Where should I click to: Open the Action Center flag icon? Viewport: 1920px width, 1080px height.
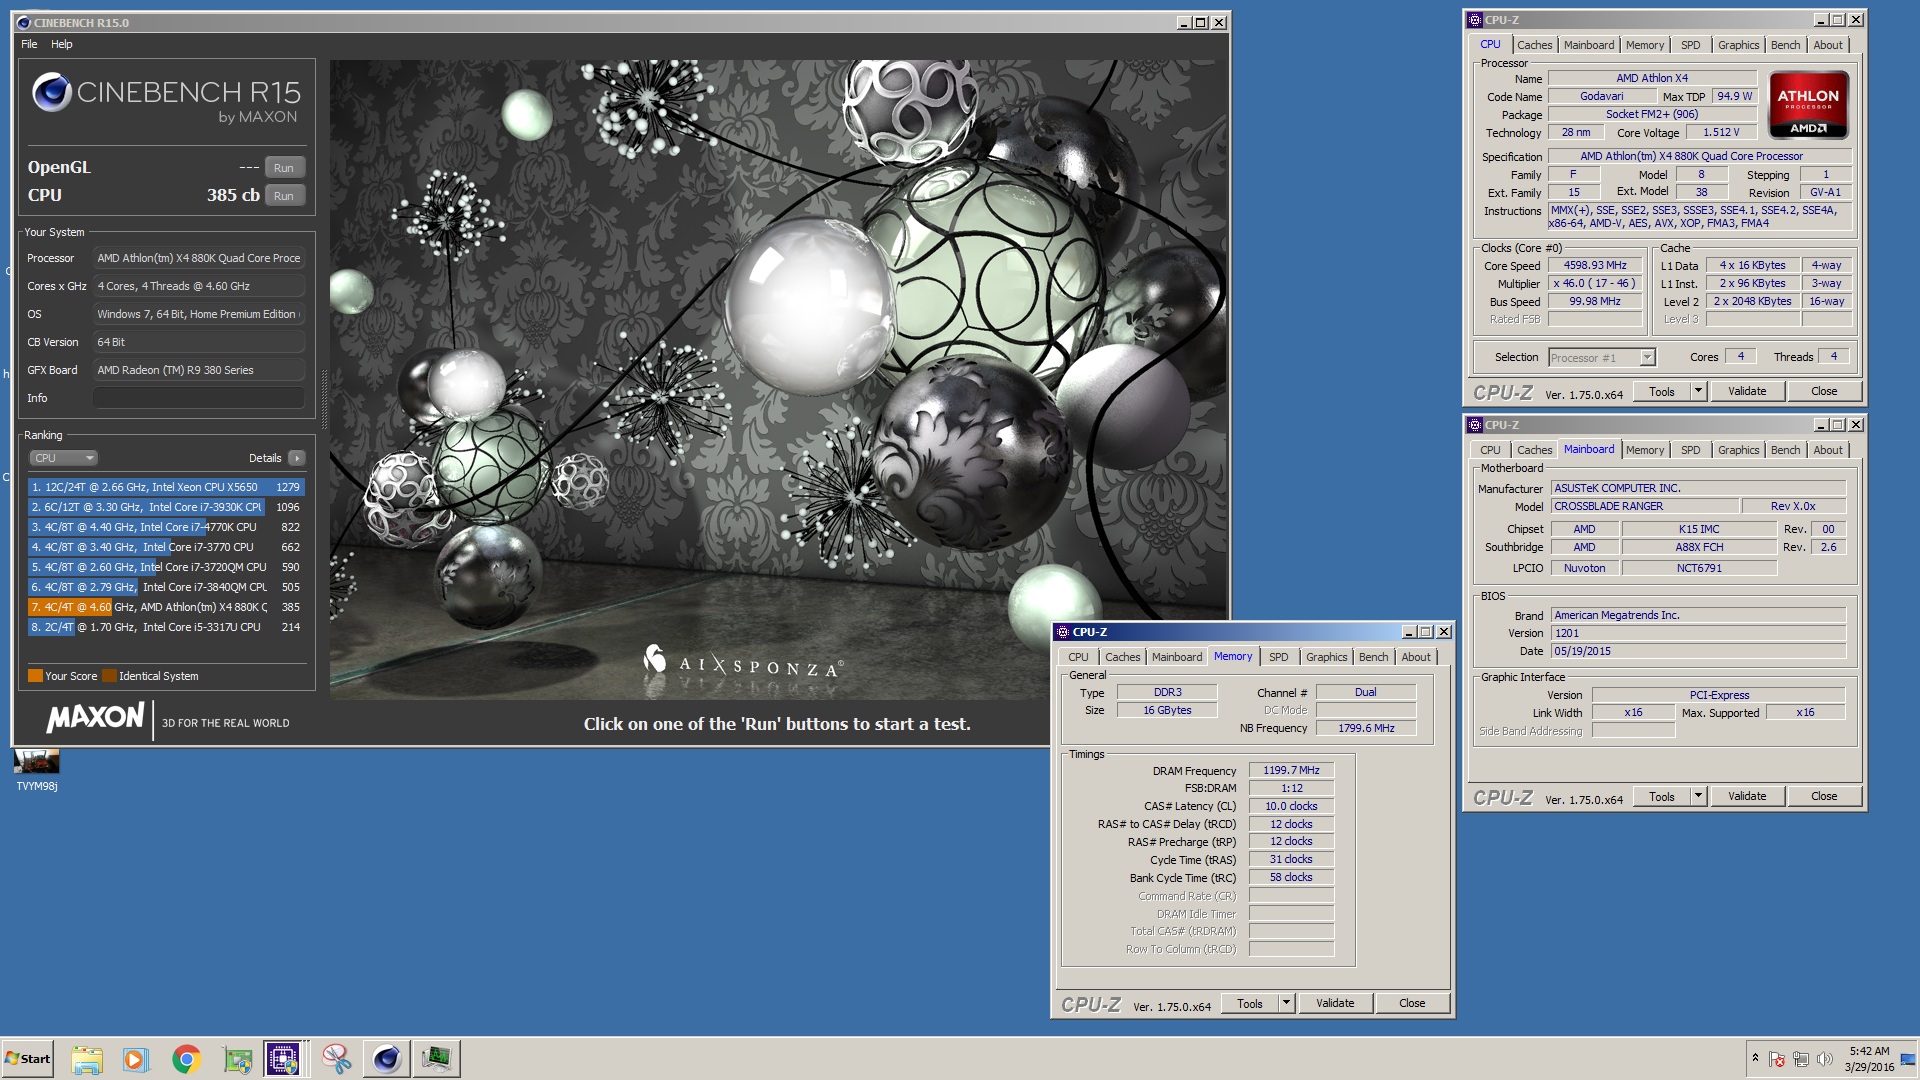click(x=1777, y=1059)
